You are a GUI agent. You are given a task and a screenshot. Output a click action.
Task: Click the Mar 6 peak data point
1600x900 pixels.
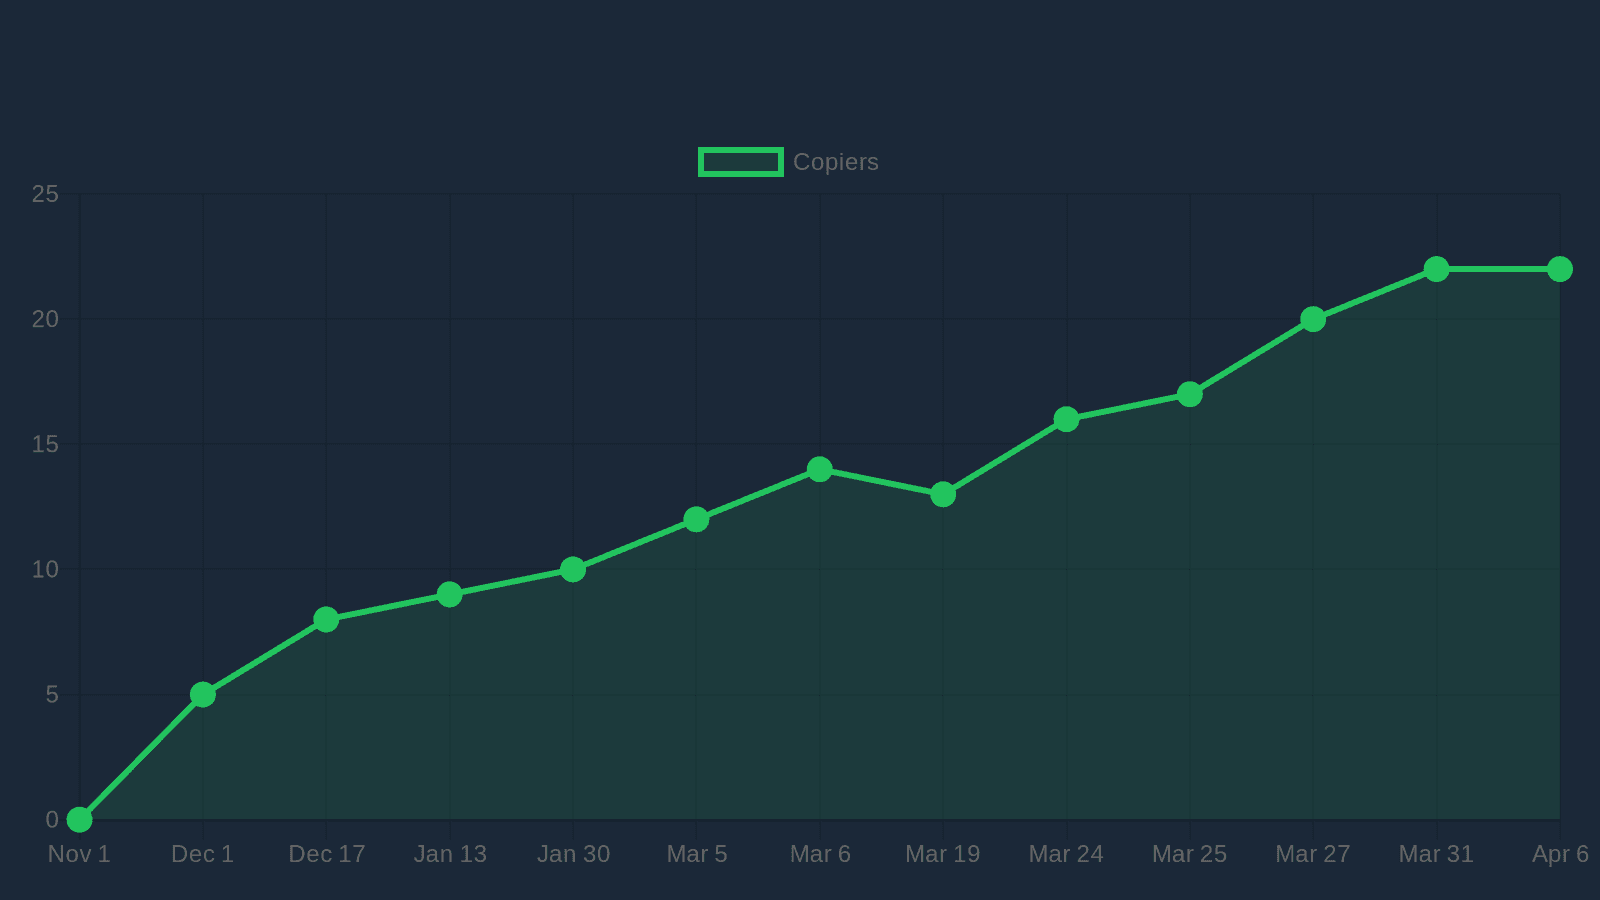coord(821,469)
